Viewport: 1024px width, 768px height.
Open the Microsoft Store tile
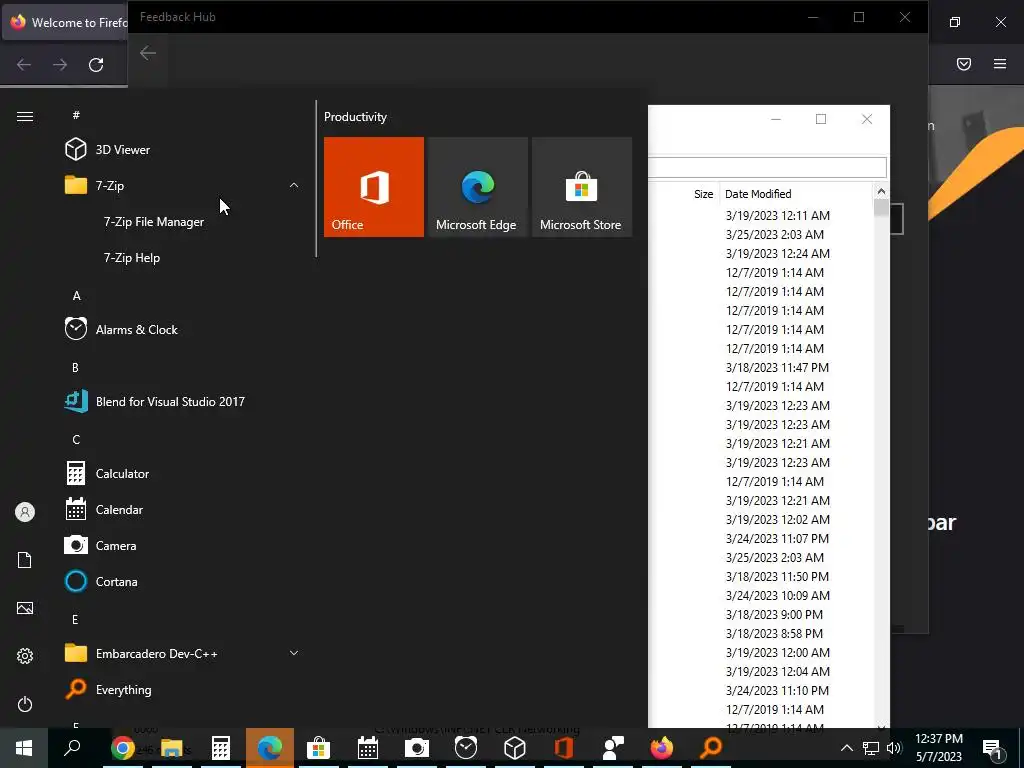[582, 187]
